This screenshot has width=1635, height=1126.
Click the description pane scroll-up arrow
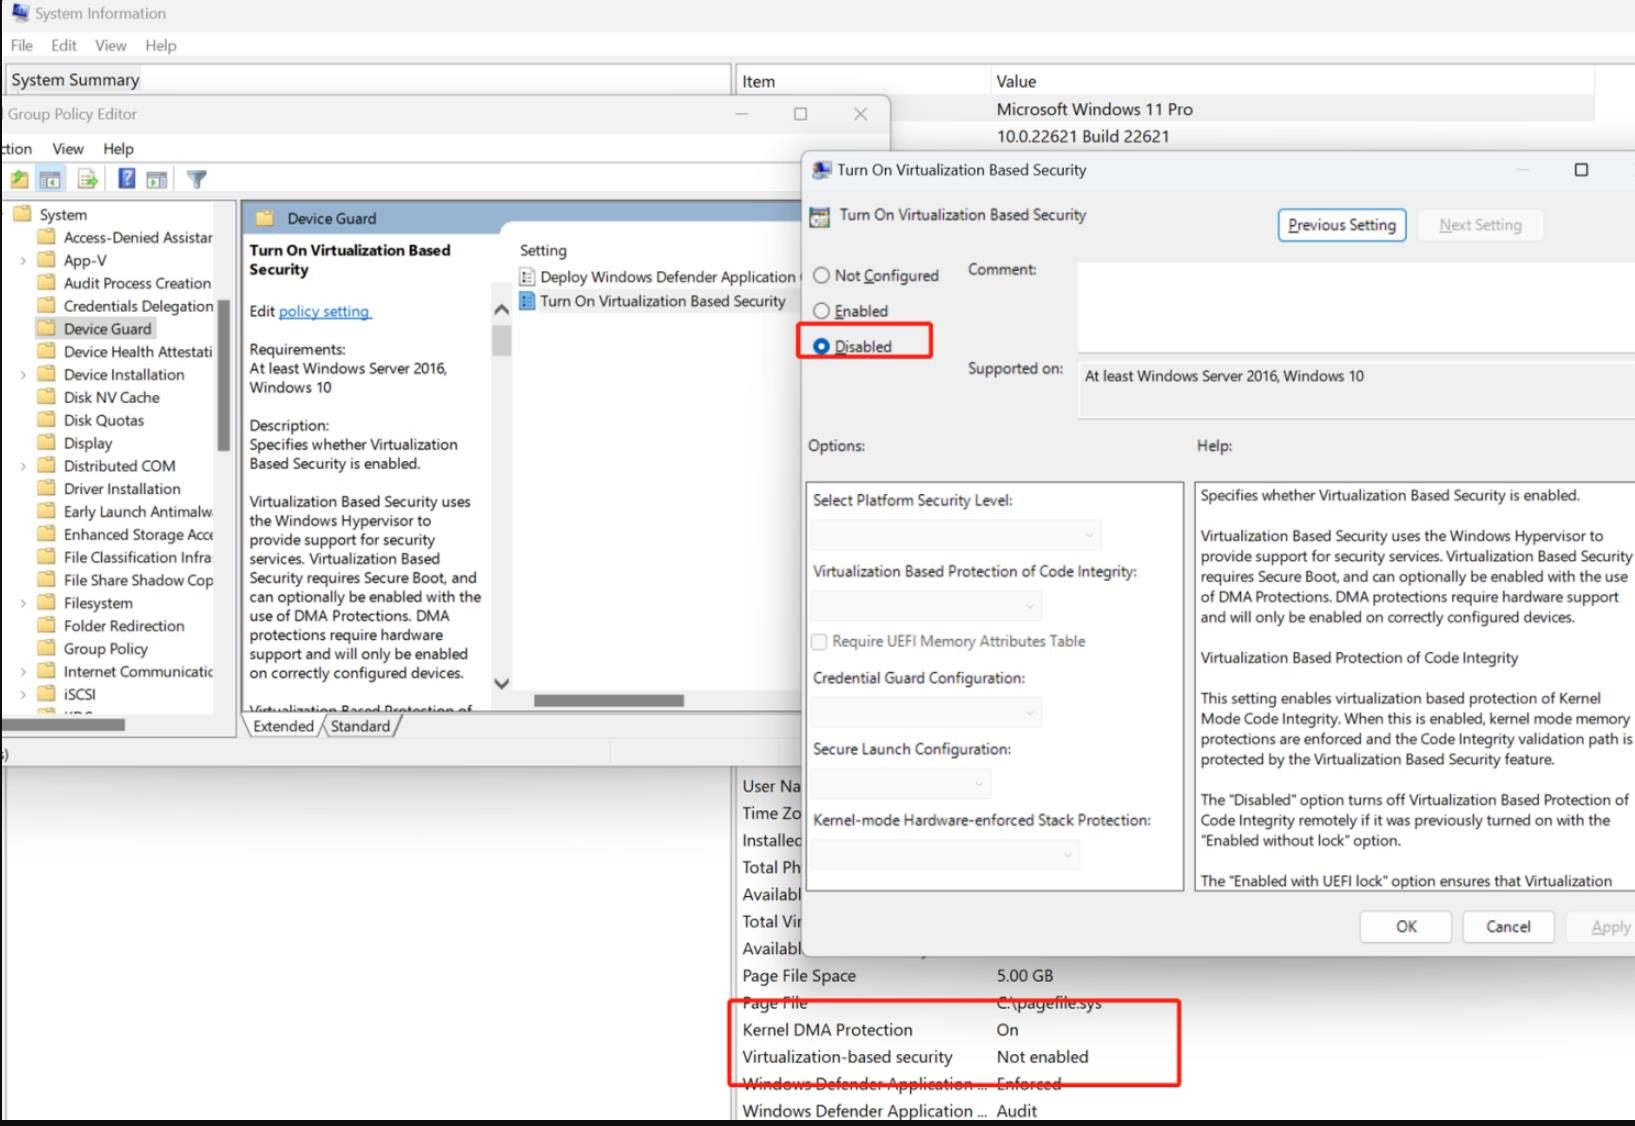(502, 310)
